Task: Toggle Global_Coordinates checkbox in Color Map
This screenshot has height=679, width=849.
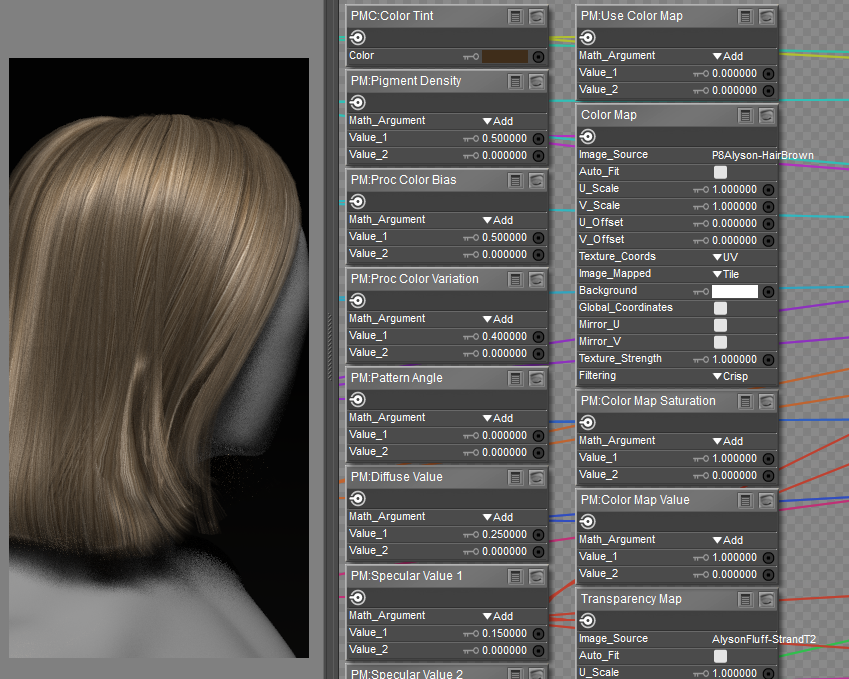Action: coord(720,308)
